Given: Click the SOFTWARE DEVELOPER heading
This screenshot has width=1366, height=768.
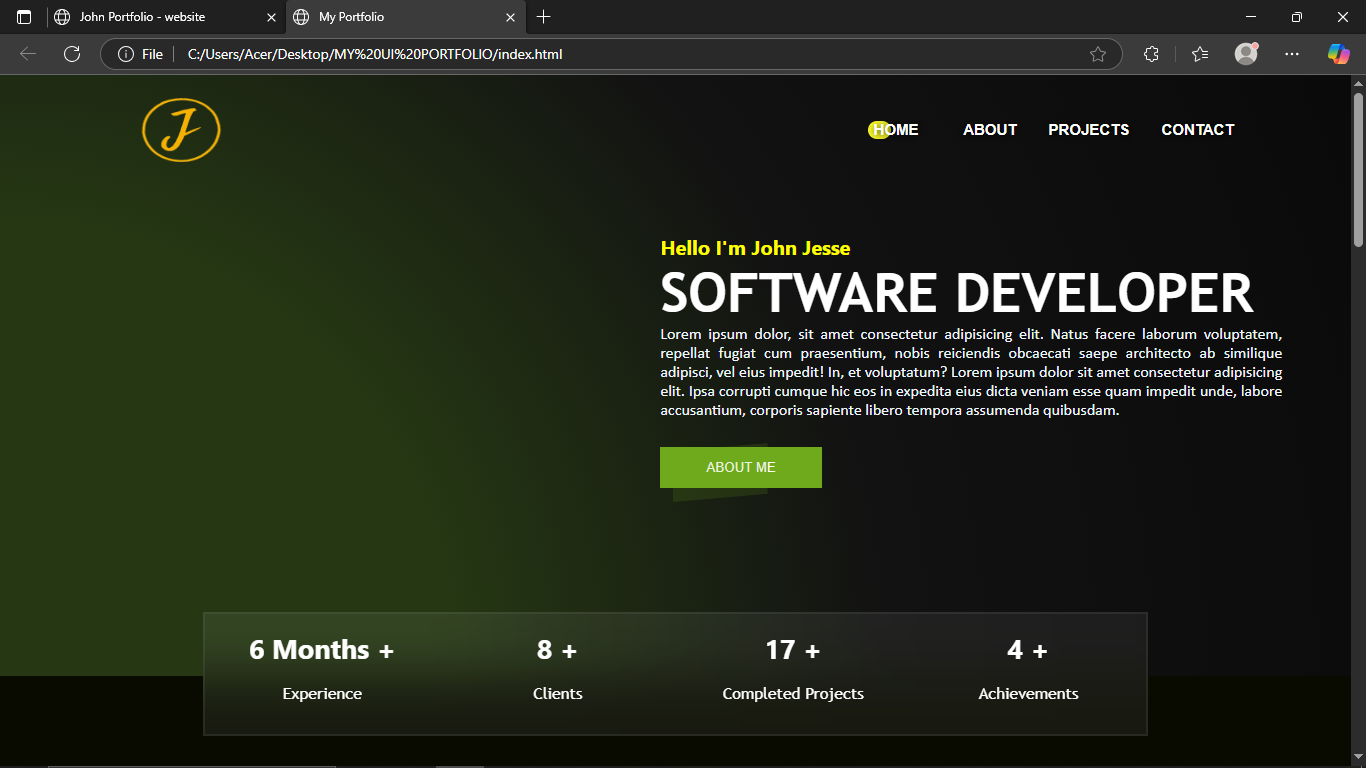Looking at the screenshot, I should (956, 293).
